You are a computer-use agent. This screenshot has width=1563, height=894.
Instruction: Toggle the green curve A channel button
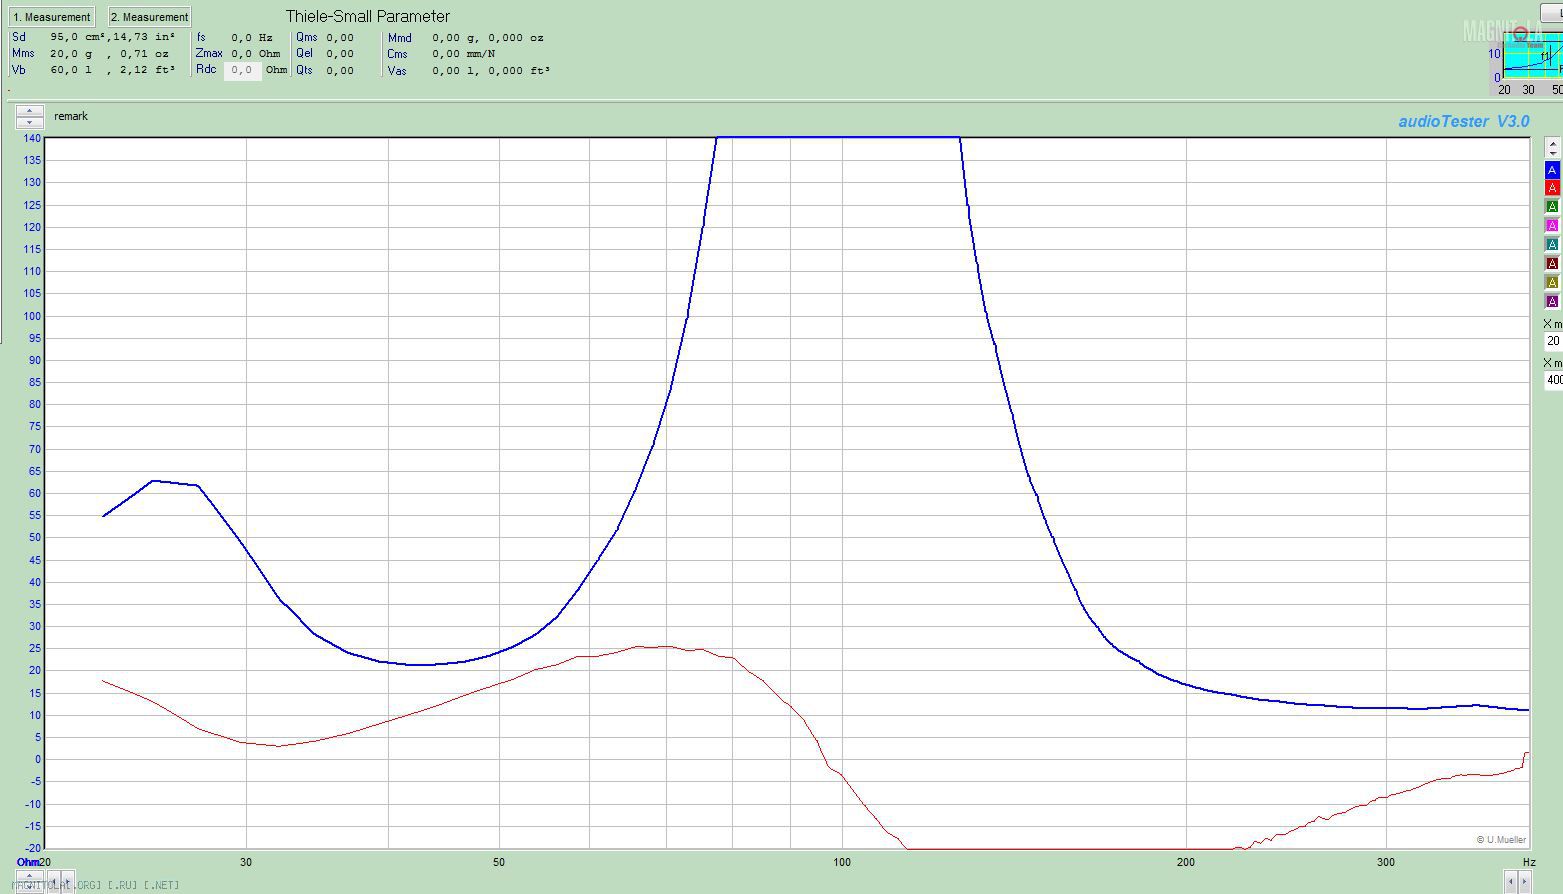[1552, 207]
